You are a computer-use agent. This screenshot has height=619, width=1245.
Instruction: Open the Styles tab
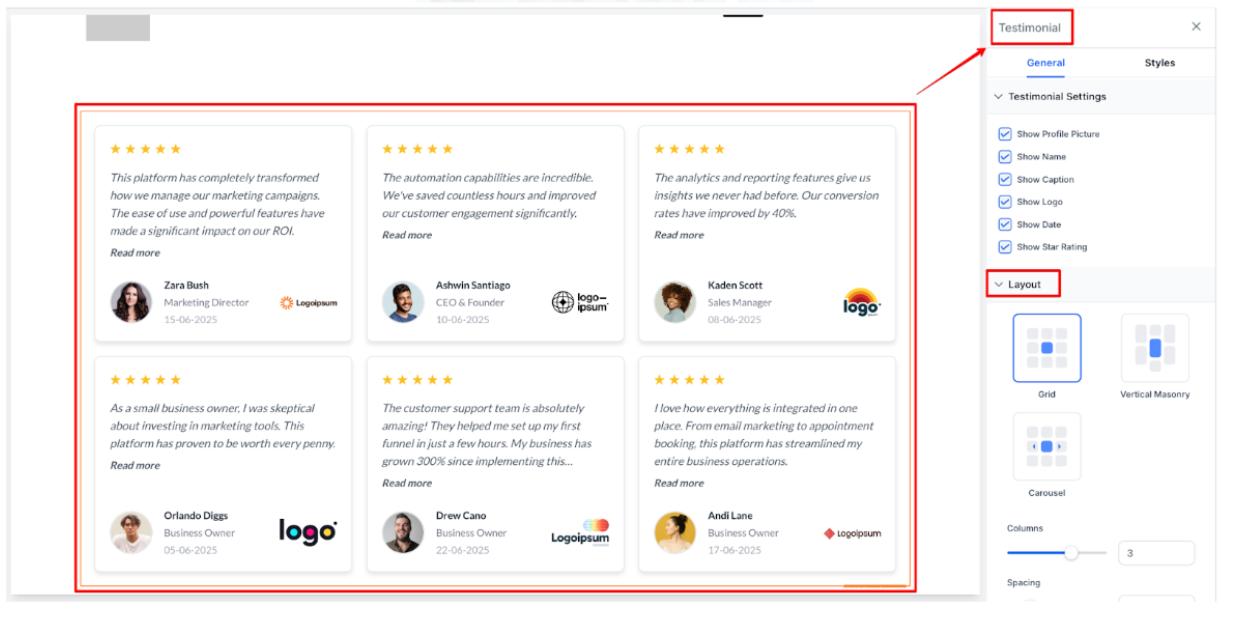click(x=1160, y=63)
